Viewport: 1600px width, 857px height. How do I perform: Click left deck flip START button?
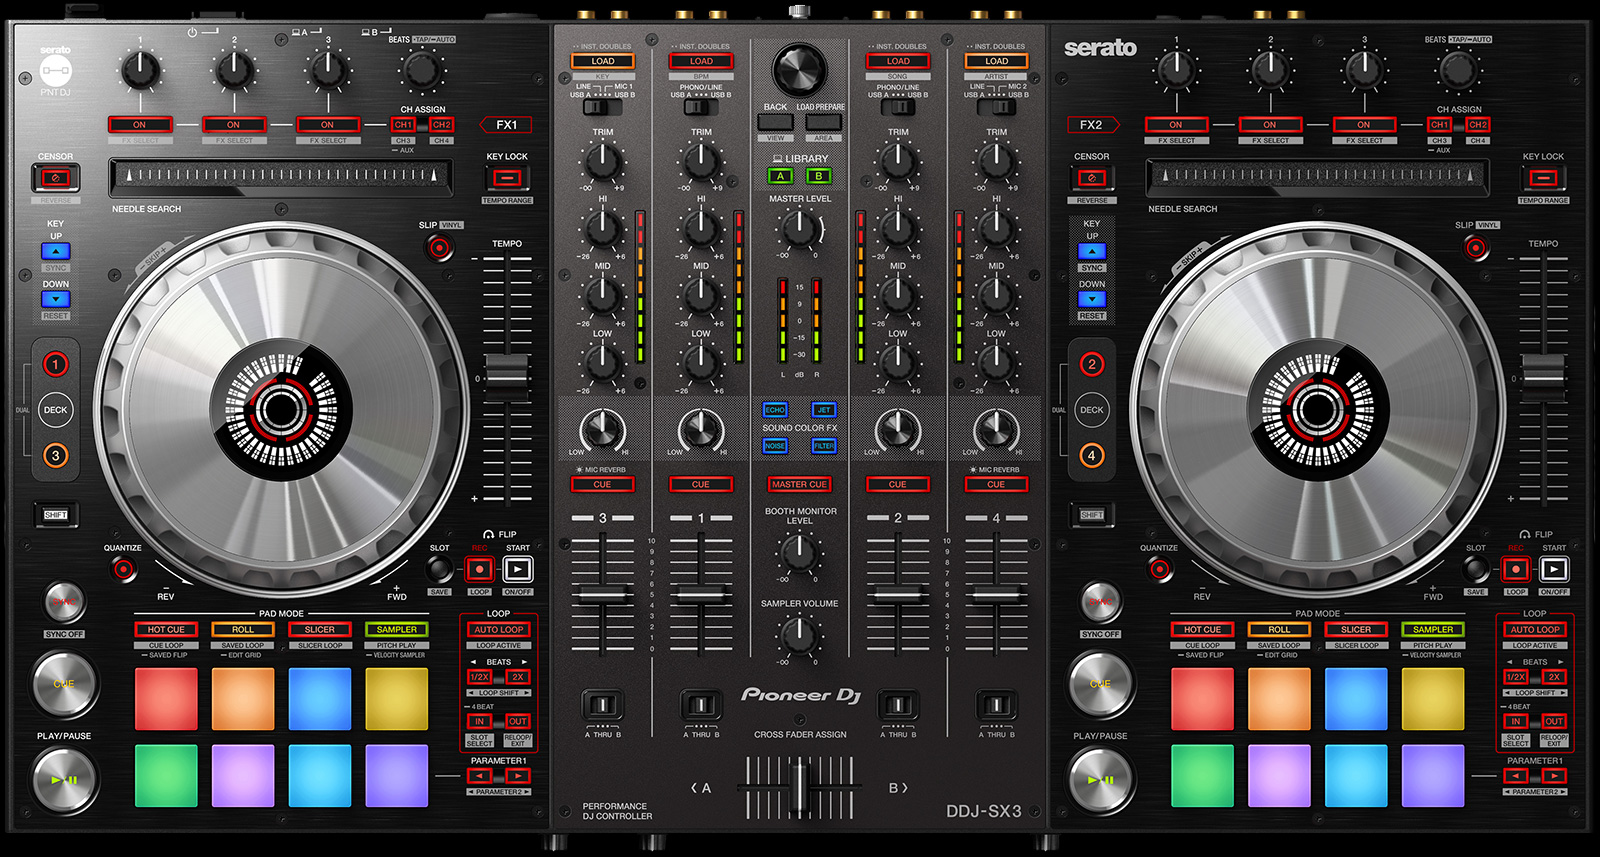(518, 569)
